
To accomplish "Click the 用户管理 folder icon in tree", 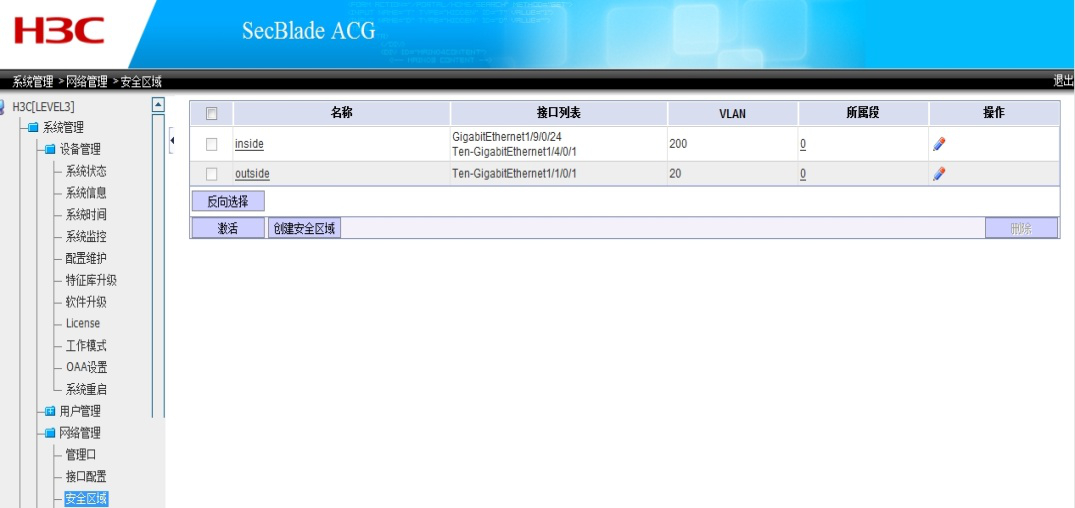I will (x=49, y=411).
